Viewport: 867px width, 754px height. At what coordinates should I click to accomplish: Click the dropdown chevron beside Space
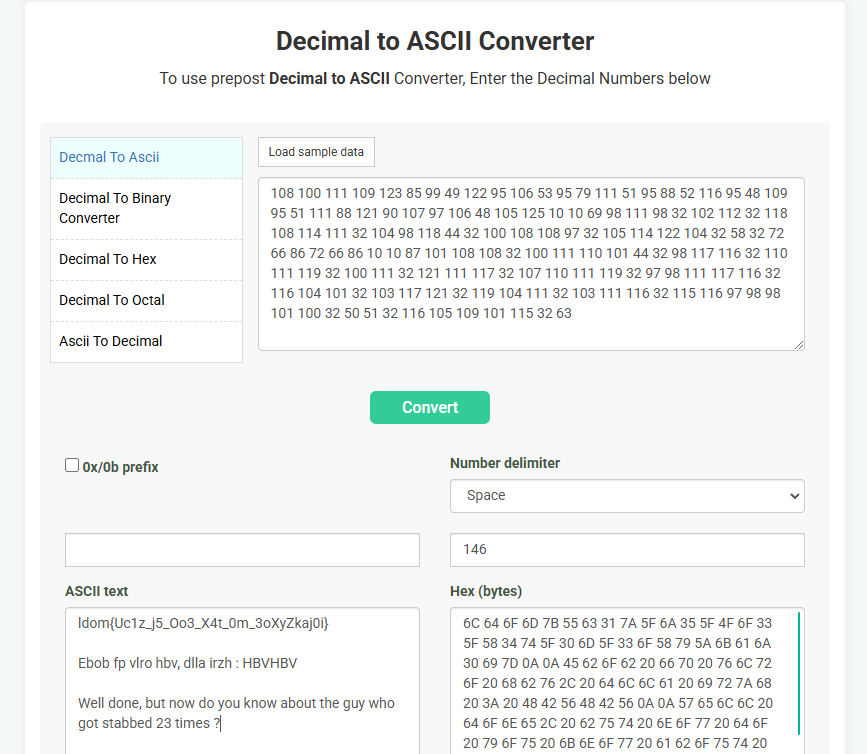tap(794, 496)
